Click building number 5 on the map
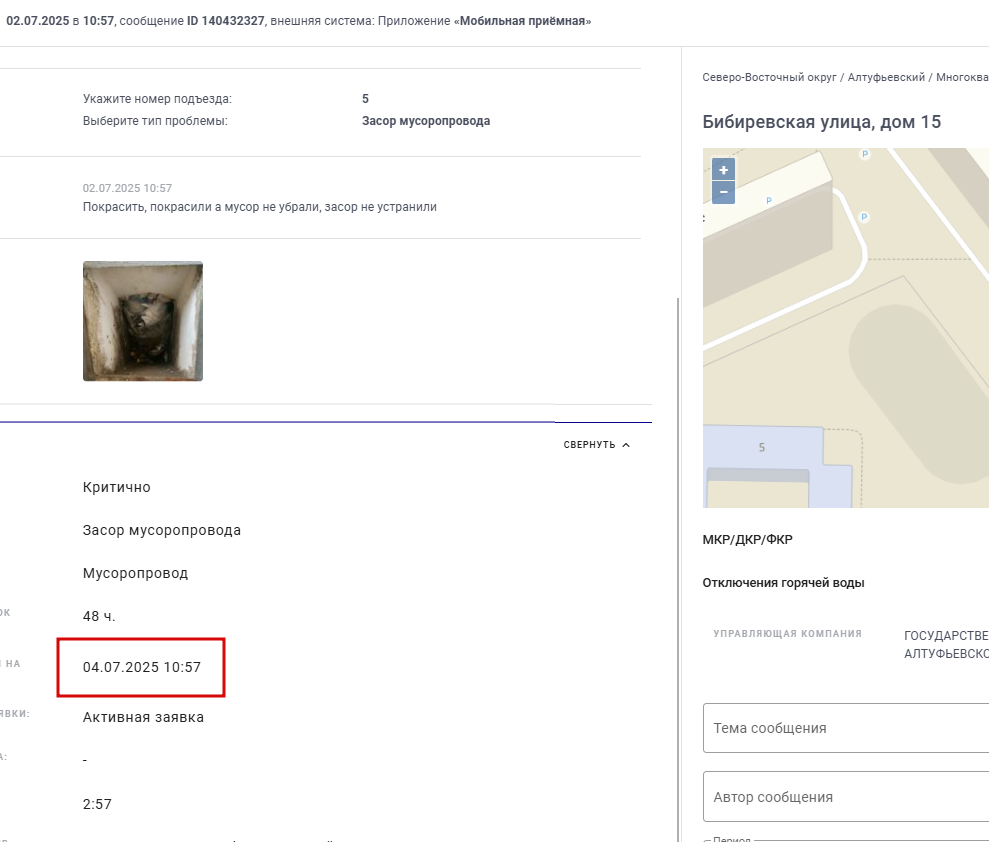Viewport: 989px width, 842px height. click(x=761, y=447)
